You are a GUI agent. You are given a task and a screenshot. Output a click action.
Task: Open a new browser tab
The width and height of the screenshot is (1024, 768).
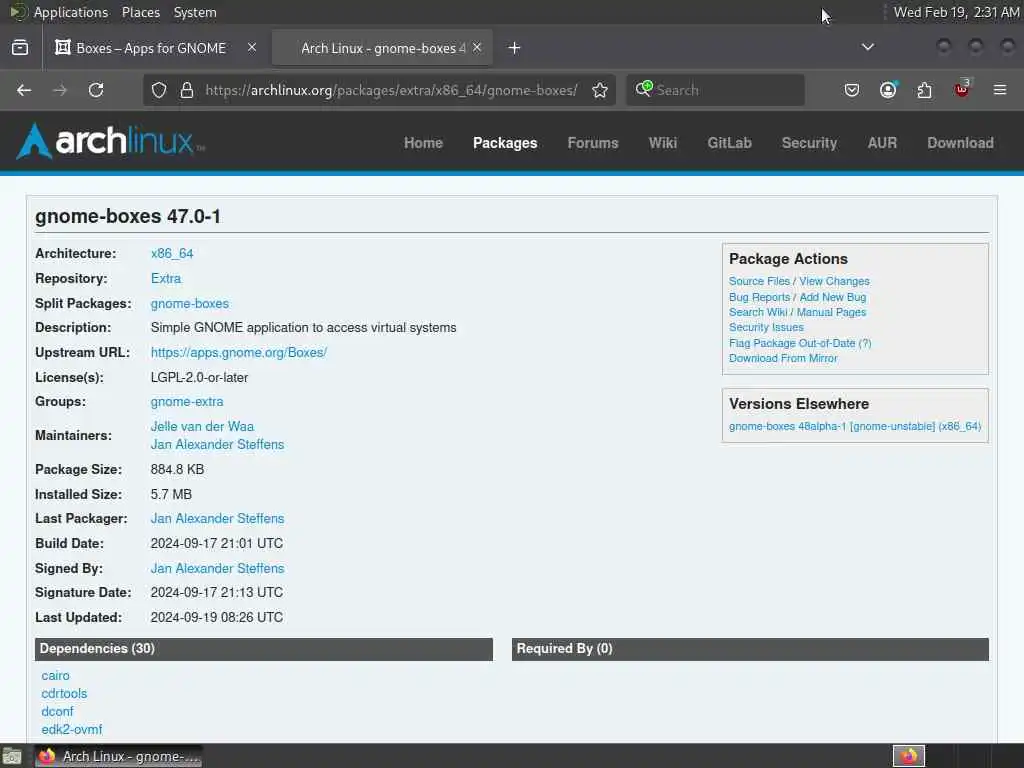514,48
